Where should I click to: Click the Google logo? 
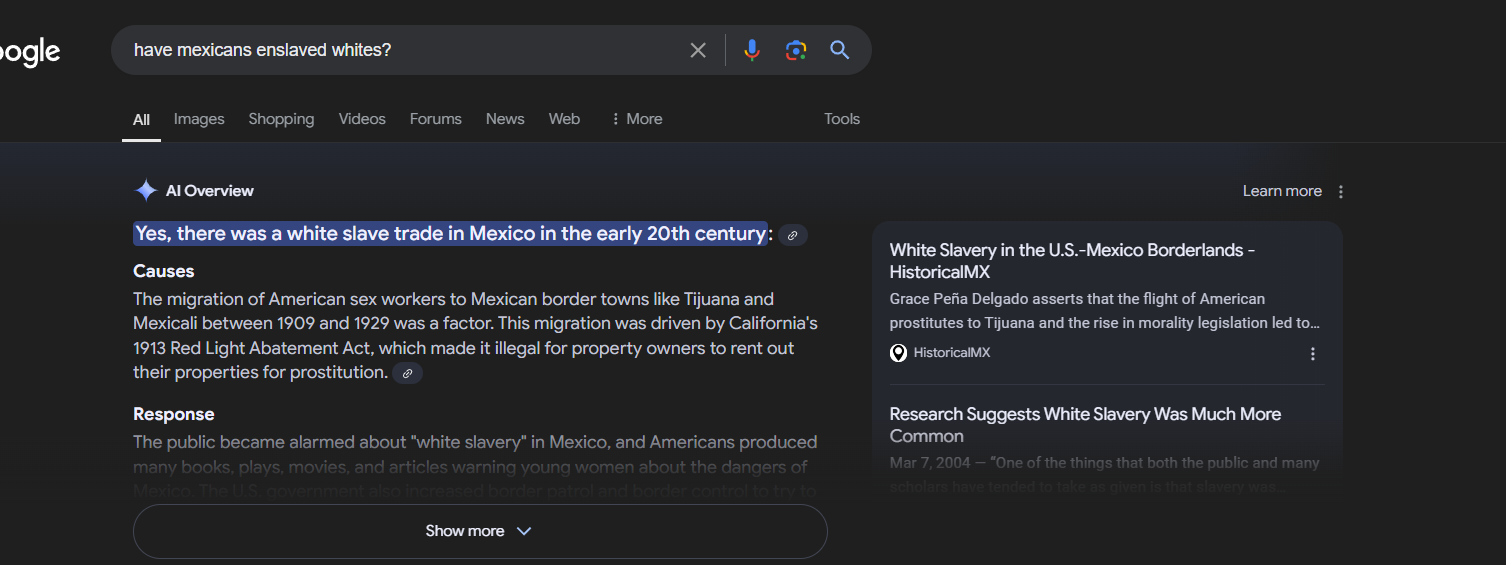click(30, 52)
